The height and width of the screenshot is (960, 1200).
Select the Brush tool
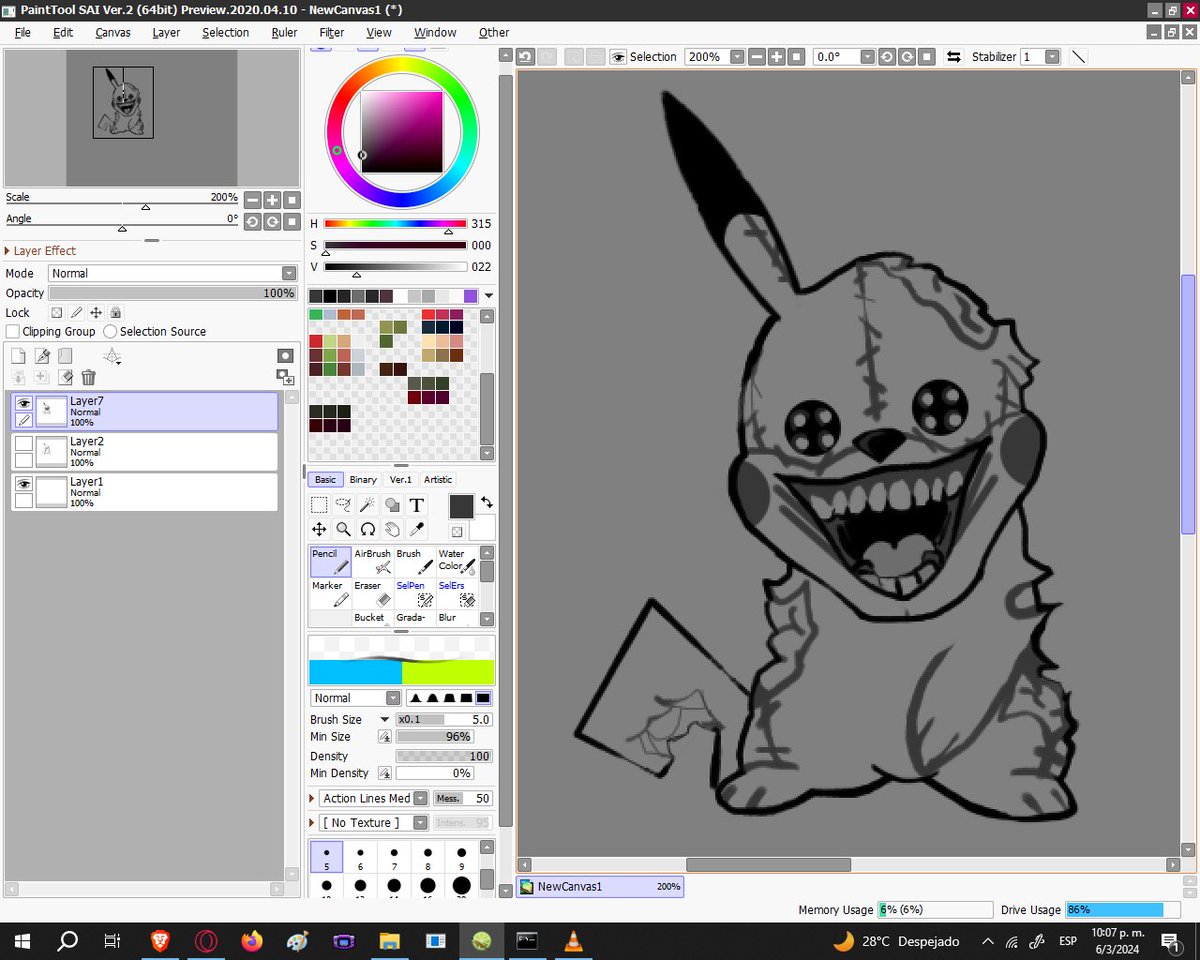[x=414, y=562]
